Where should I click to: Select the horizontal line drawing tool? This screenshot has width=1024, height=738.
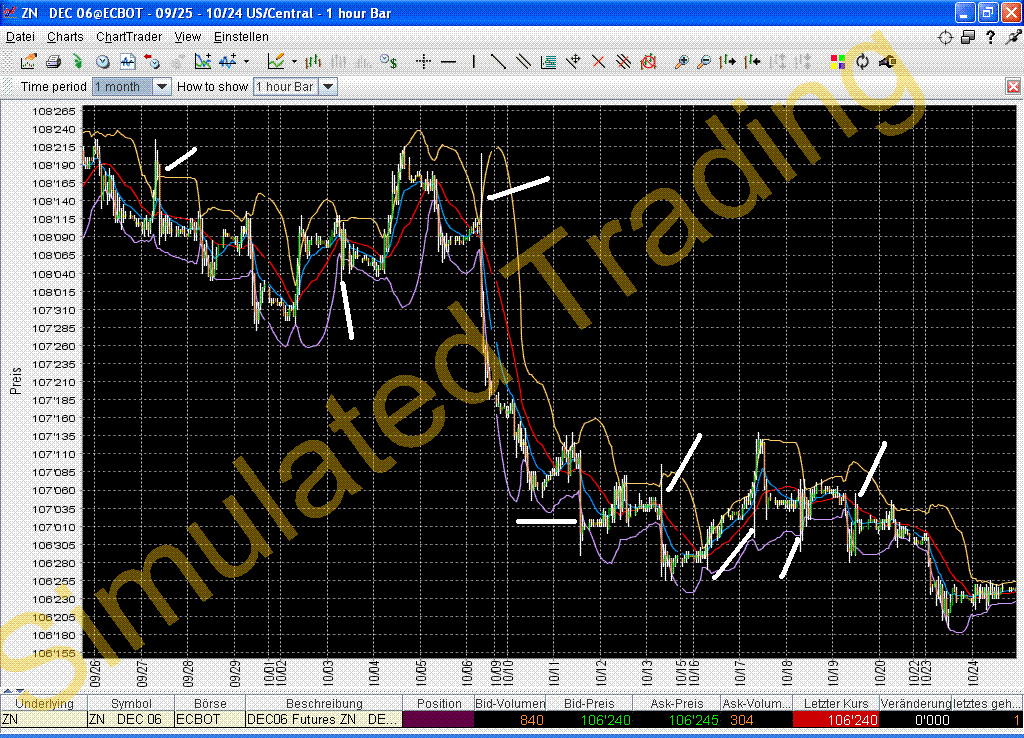click(449, 62)
